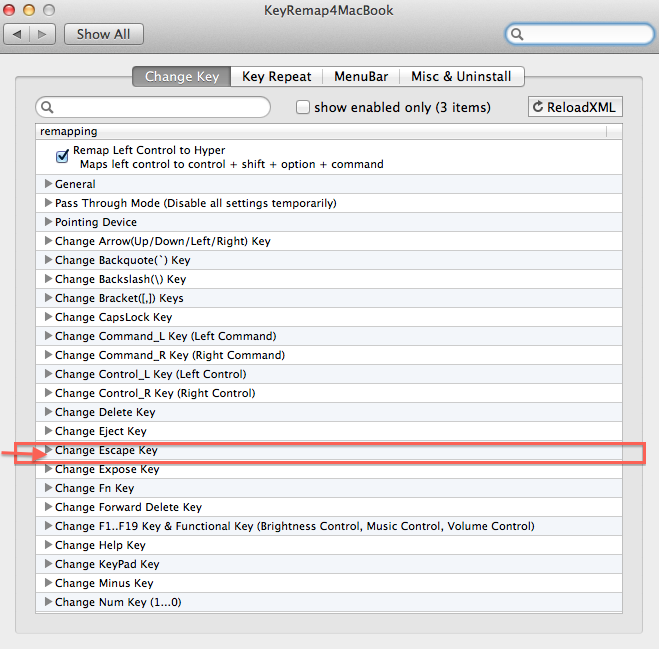
Task: Switch to the Key Repeat tab
Action: click(x=276, y=76)
